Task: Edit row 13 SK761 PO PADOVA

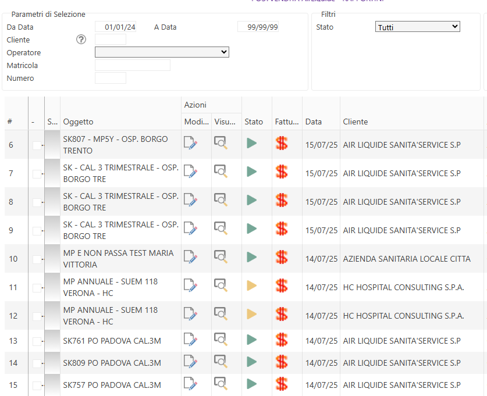Action: 190,340
